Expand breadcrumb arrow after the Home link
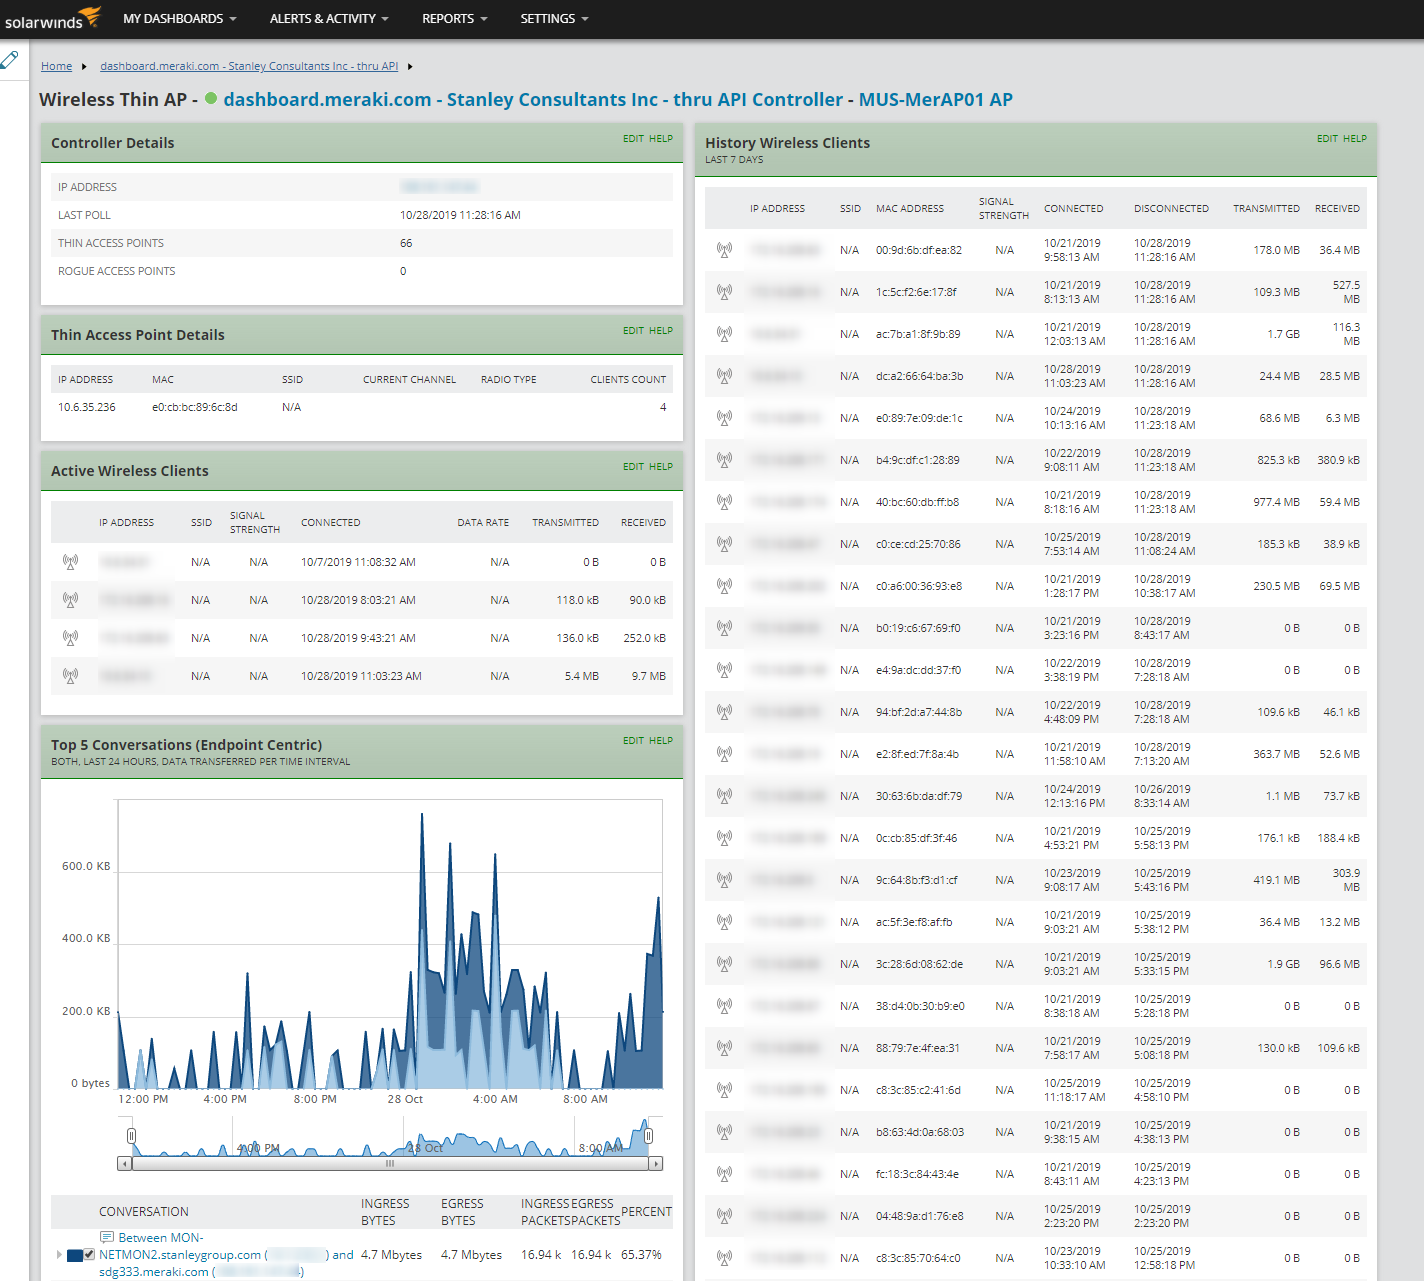 (84, 67)
